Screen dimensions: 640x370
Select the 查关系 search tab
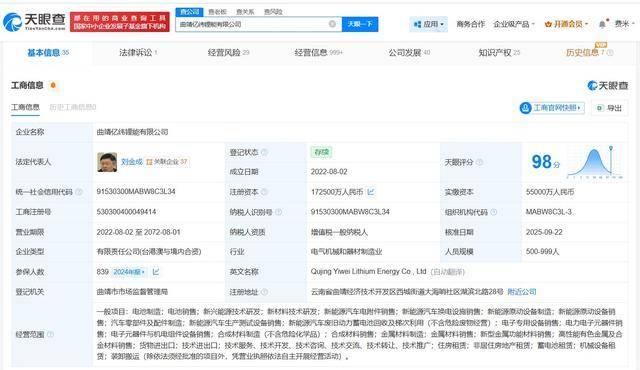[x=245, y=12]
